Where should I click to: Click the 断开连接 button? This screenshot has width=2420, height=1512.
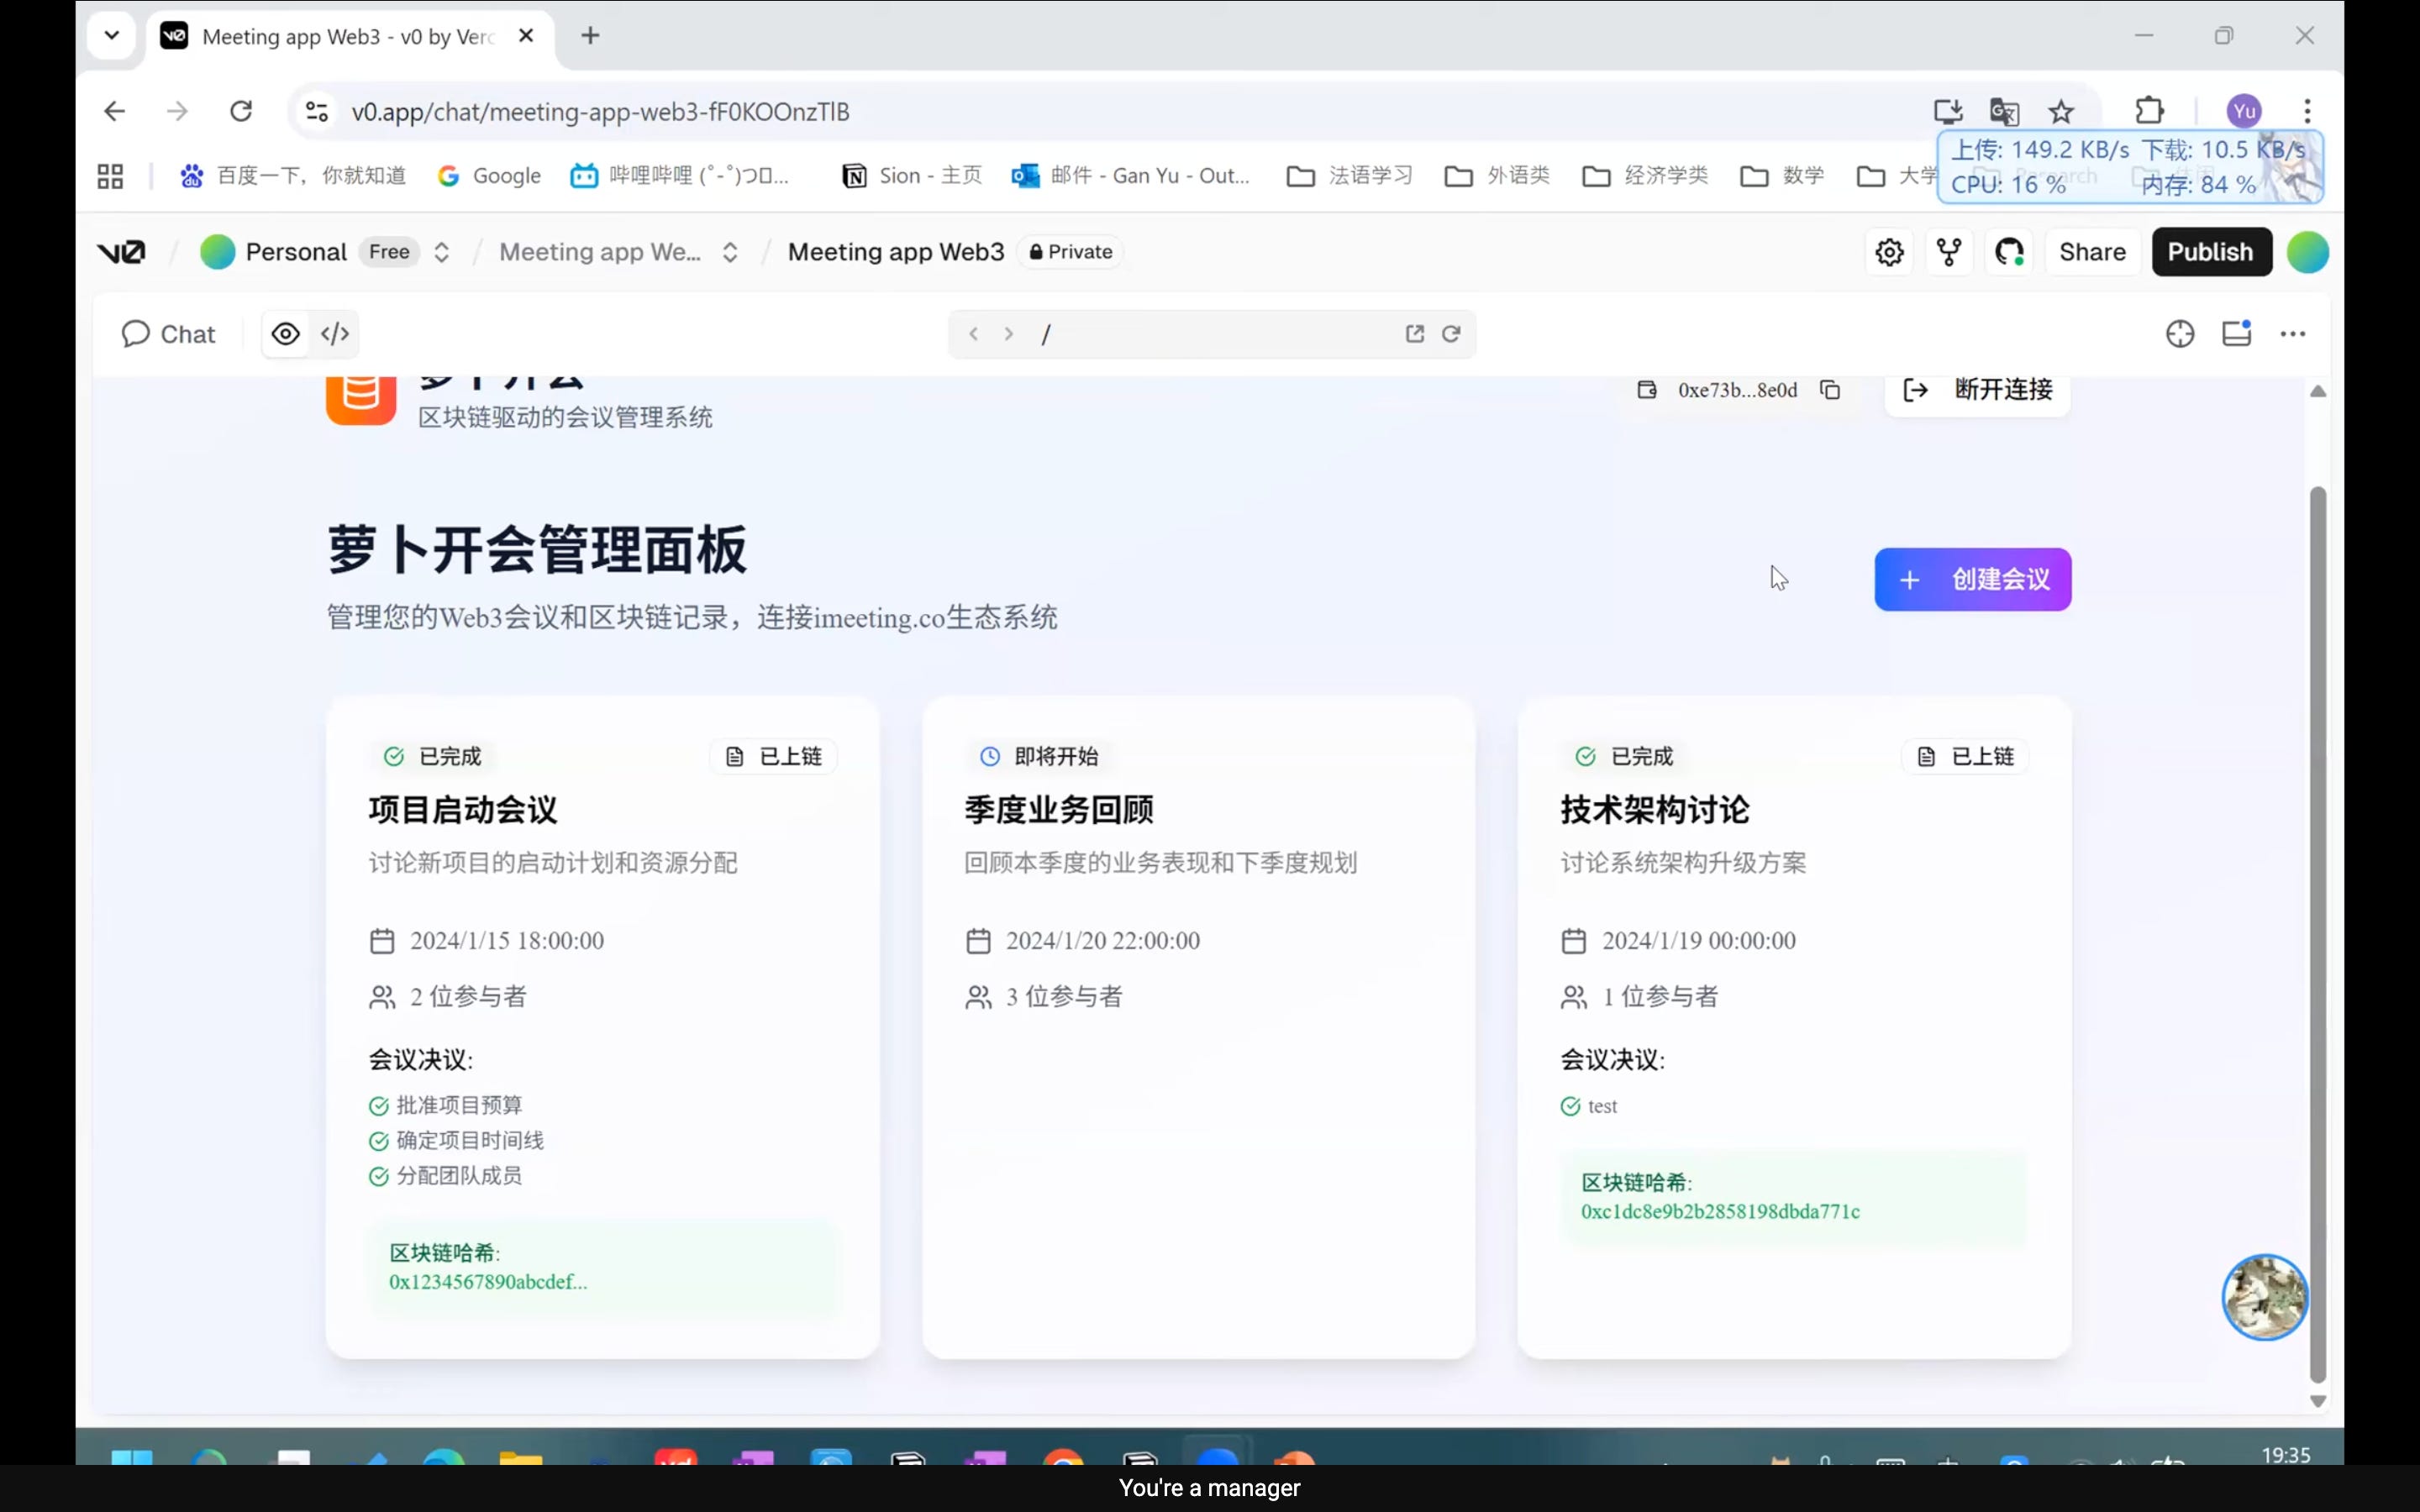click(x=1977, y=390)
